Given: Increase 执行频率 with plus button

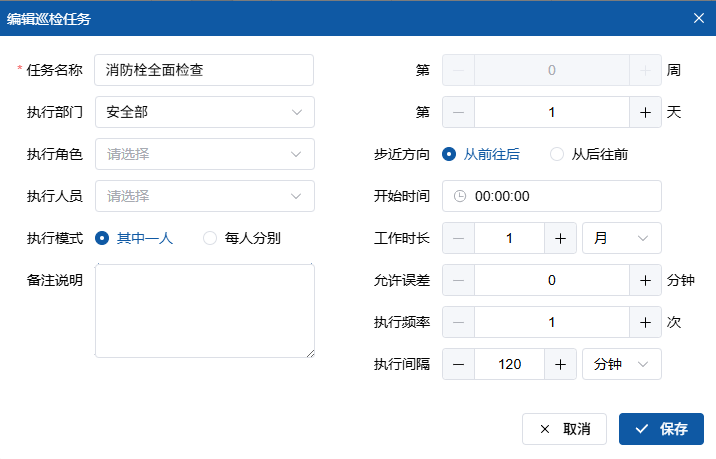Looking at the screenshot, I should pos(645,322).
